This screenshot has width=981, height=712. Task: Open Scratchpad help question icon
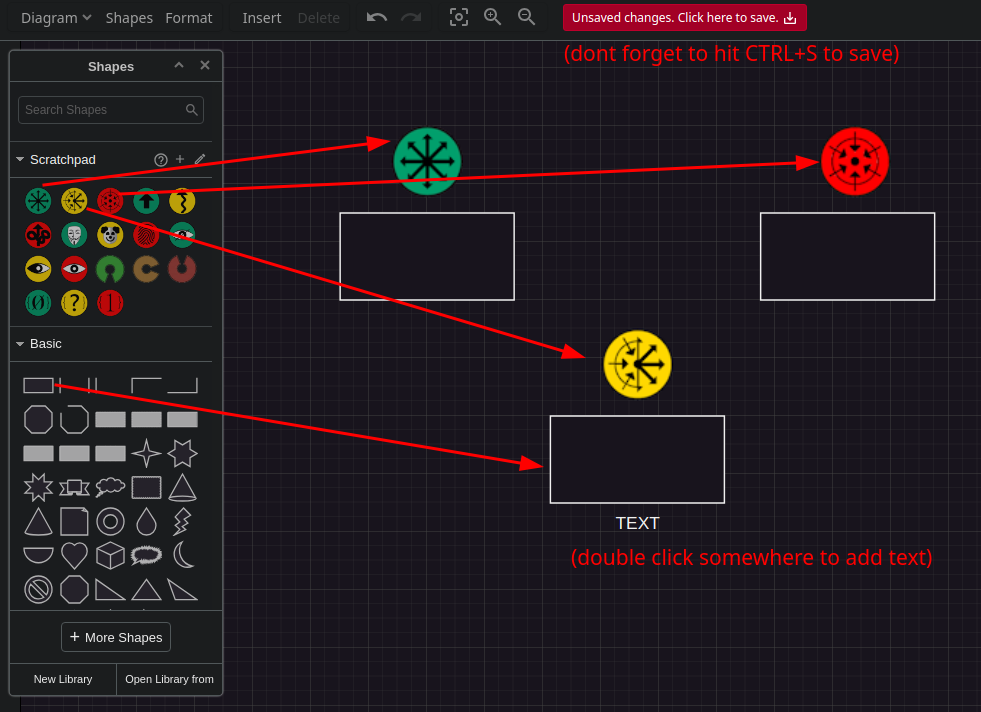click(x=161, y=160)
